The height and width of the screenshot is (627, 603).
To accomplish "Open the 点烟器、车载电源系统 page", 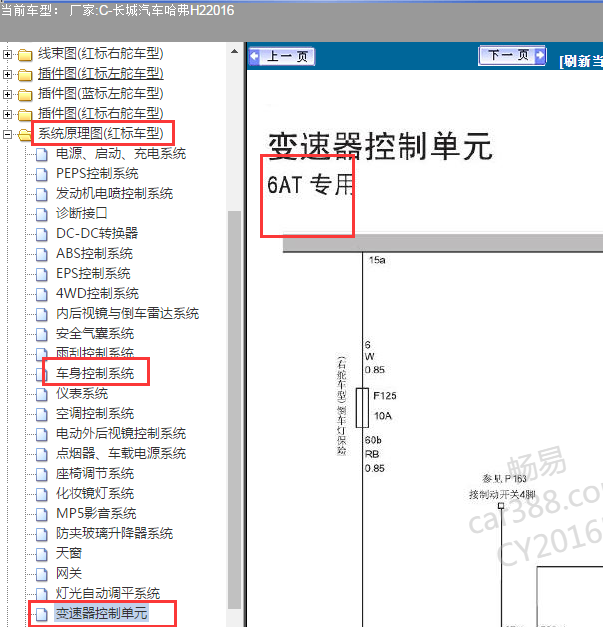I will tap(121, 453).
